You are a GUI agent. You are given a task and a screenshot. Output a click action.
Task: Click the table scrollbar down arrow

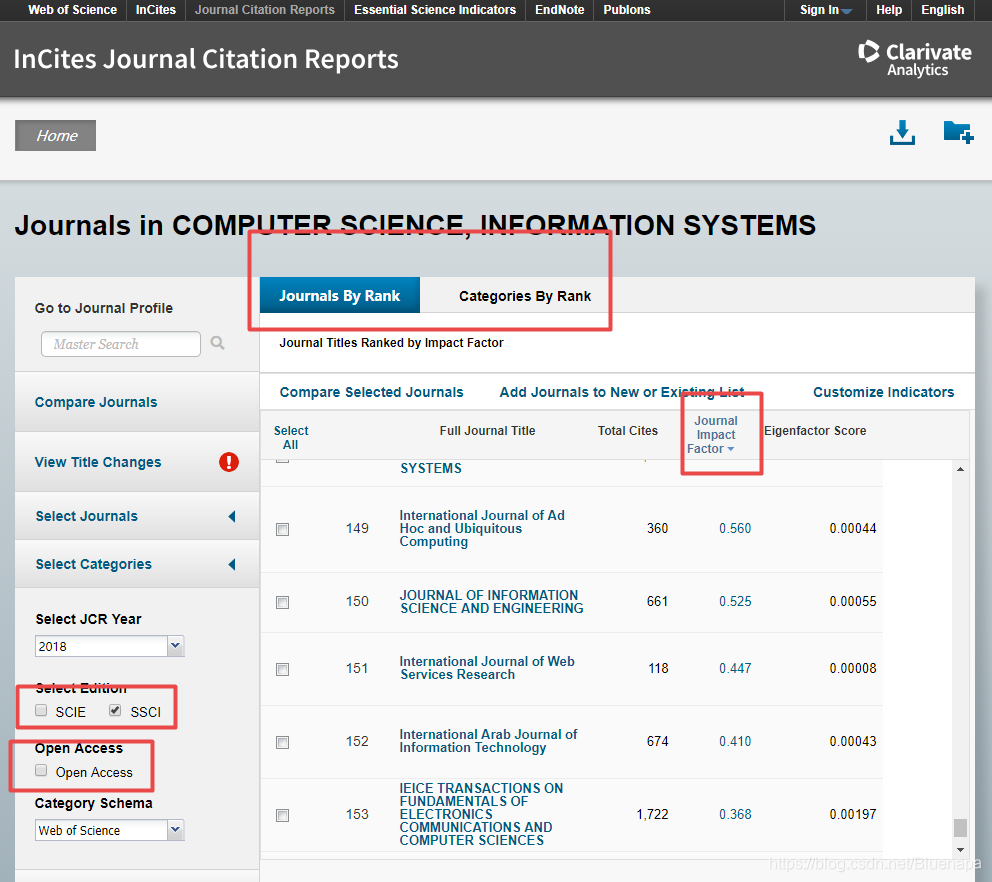960,850
